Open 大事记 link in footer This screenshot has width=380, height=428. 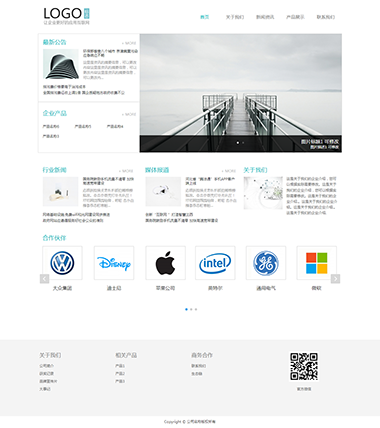point(45,389)
